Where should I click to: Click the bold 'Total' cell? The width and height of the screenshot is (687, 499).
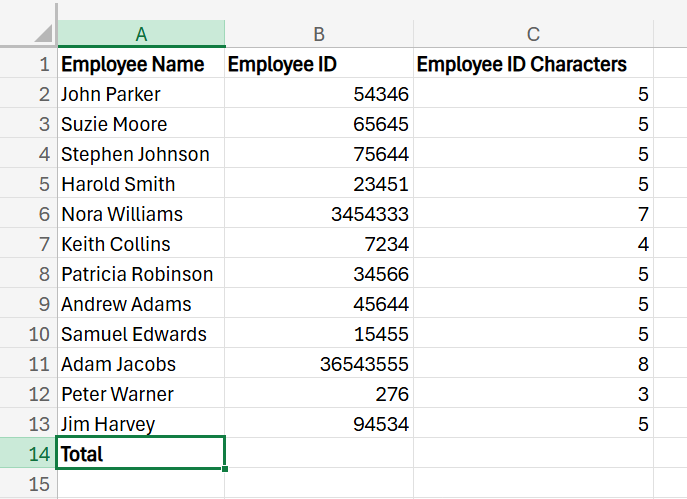coord(141,453)
